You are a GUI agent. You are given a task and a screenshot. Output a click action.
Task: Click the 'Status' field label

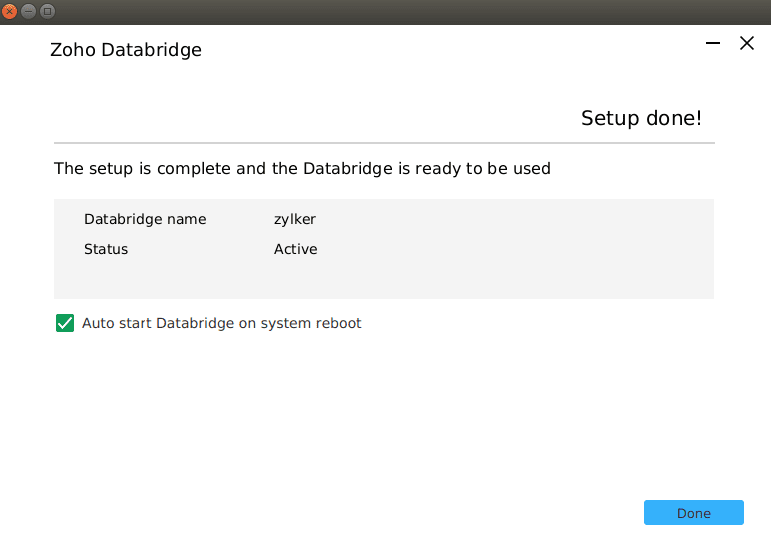pyautogui.click(x=106, y=249)
